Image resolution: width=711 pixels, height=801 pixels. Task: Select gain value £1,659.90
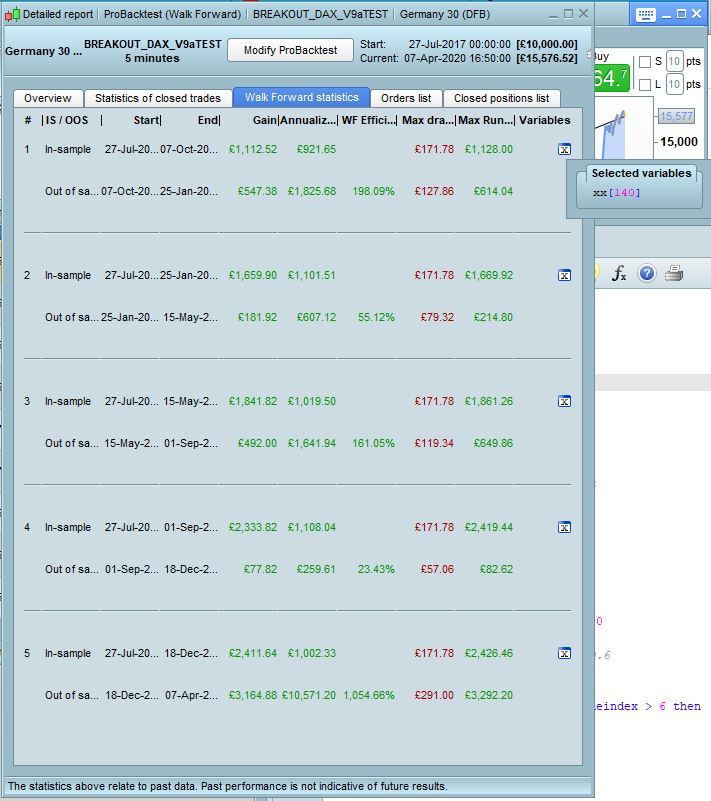tap(252, 275)
